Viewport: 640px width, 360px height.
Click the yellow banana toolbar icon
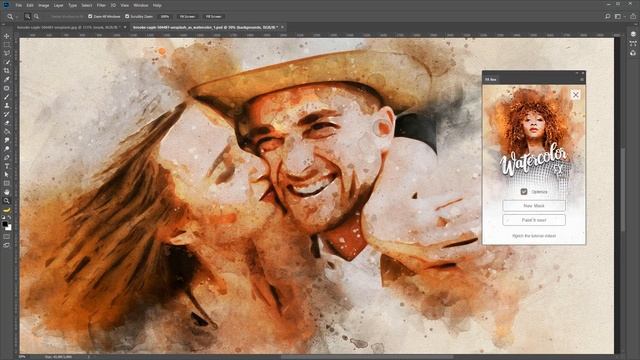[x=7, y=210]
